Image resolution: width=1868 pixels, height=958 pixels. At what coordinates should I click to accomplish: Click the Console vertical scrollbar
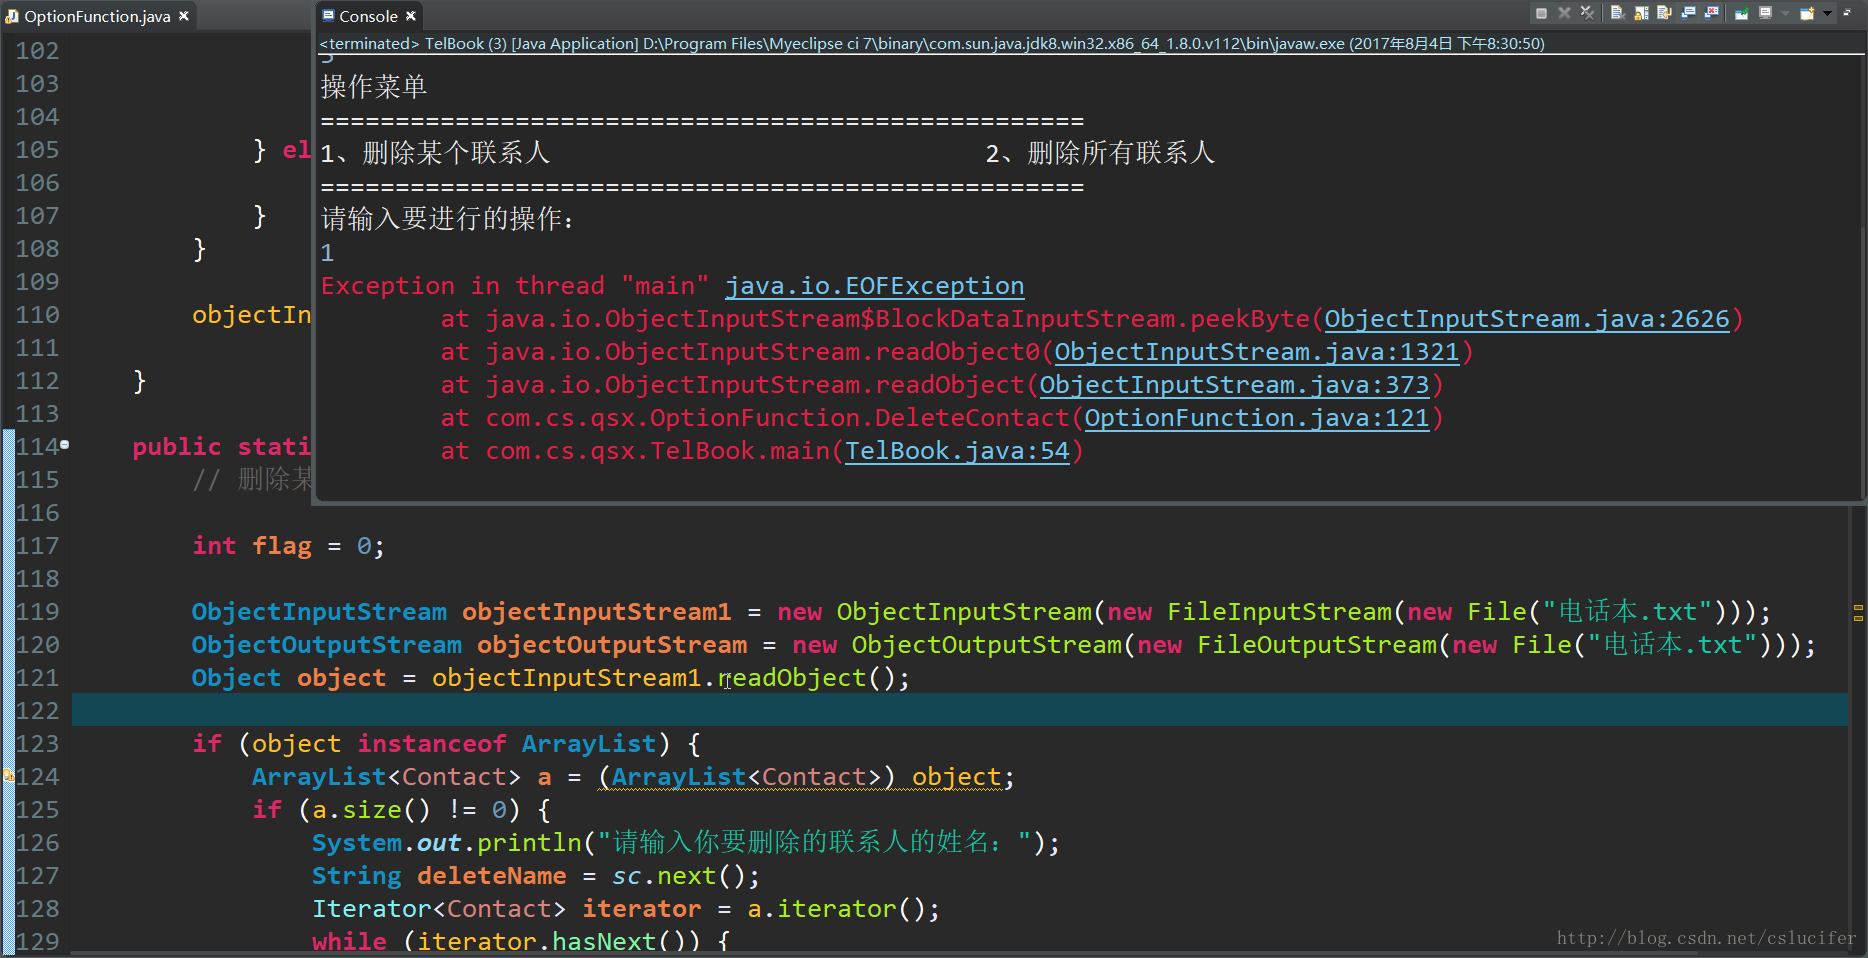pyautogui.click(x=1862, y=275)
